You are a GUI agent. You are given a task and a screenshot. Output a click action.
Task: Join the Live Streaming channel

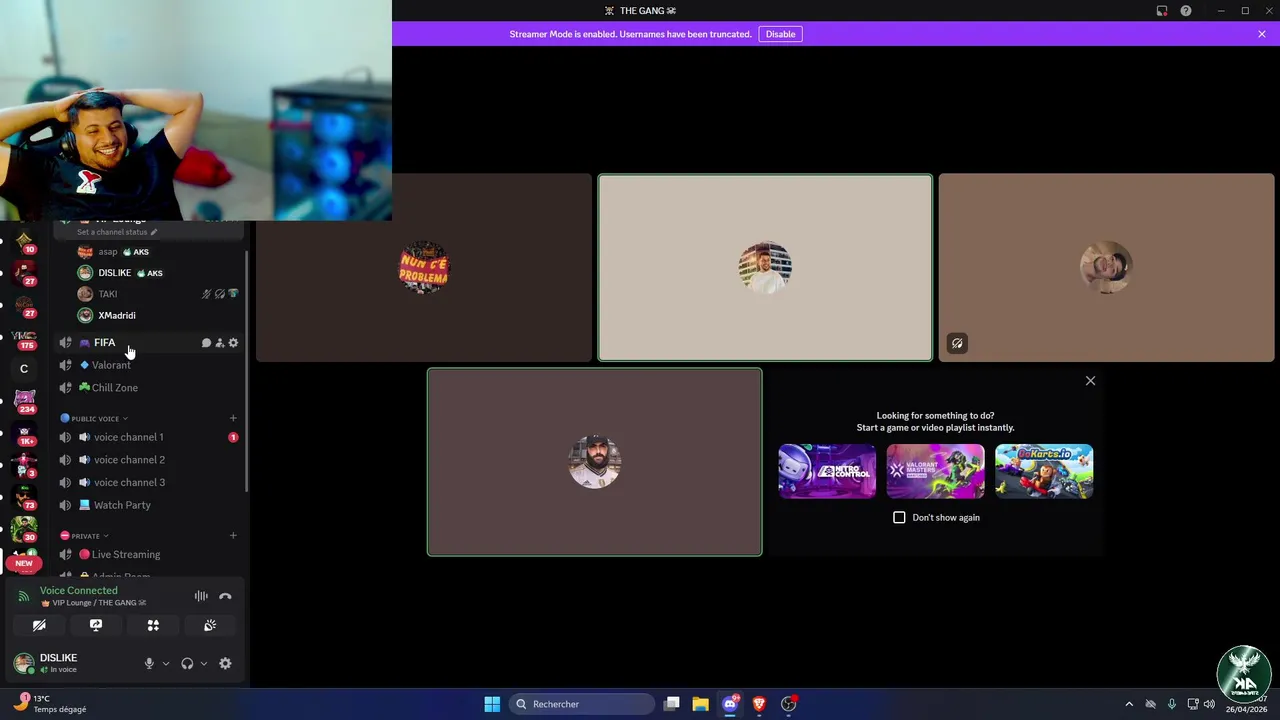(148, 554)
